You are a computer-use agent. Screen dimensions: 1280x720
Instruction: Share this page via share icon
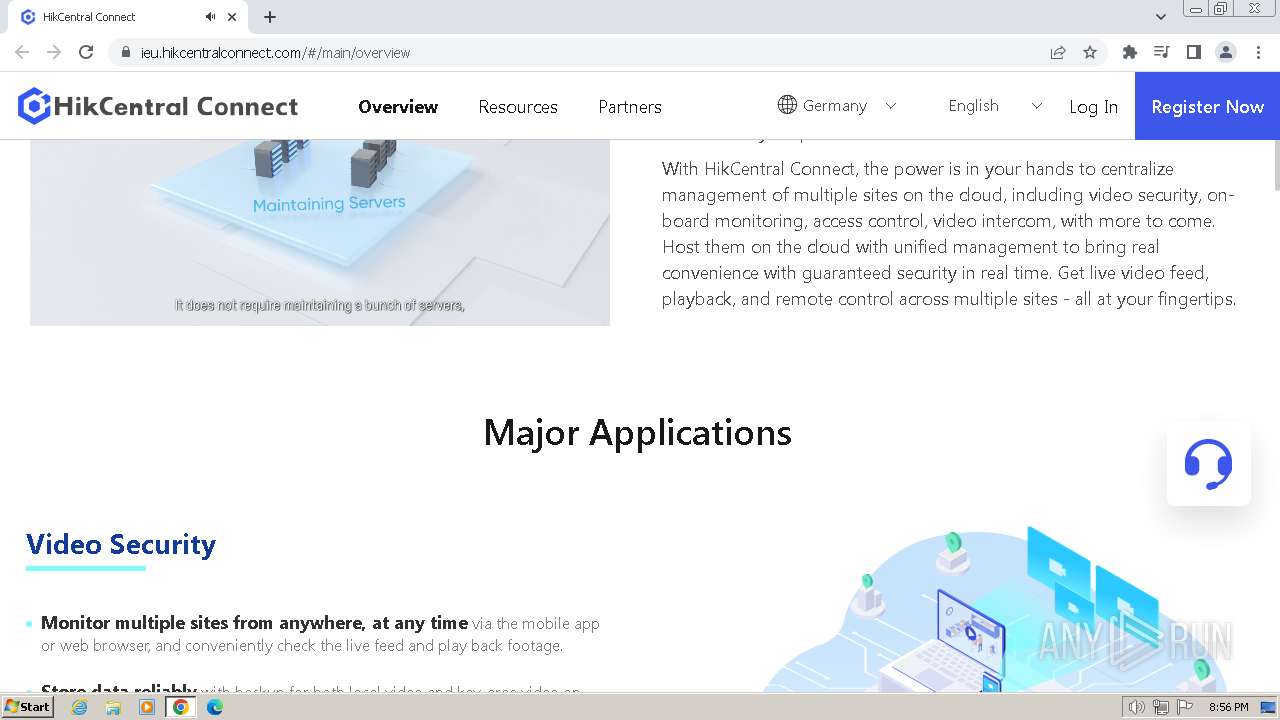[x=1058, y=52]
